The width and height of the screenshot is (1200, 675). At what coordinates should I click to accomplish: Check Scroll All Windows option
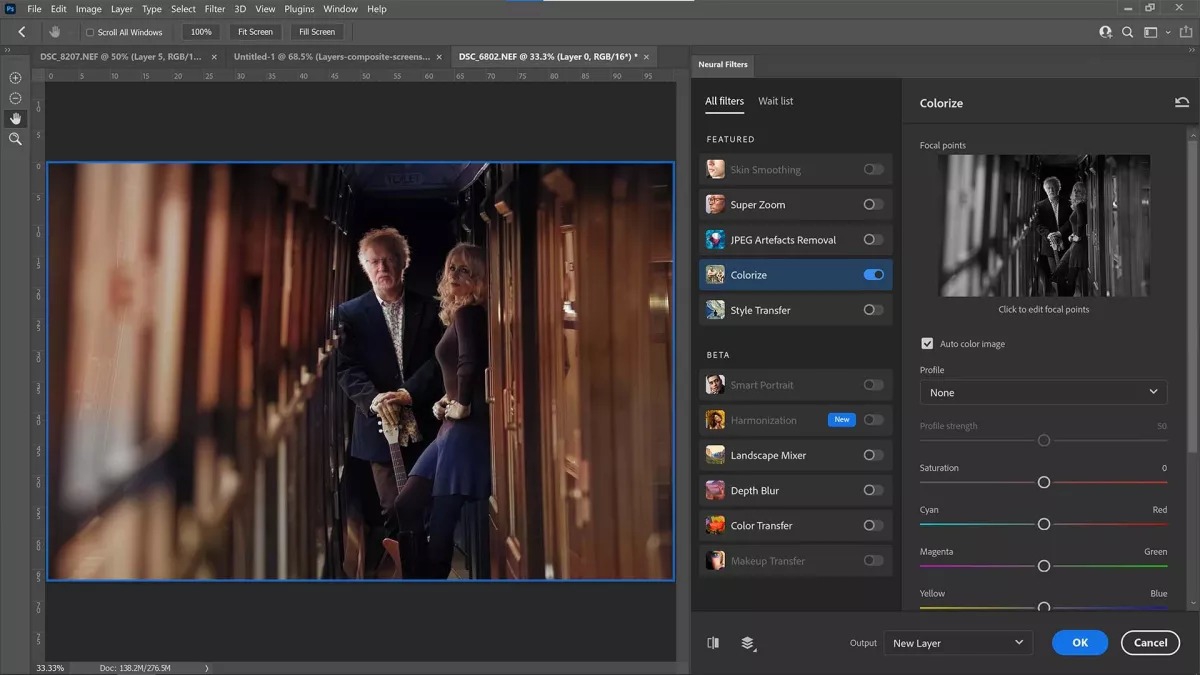click(90, 33)
